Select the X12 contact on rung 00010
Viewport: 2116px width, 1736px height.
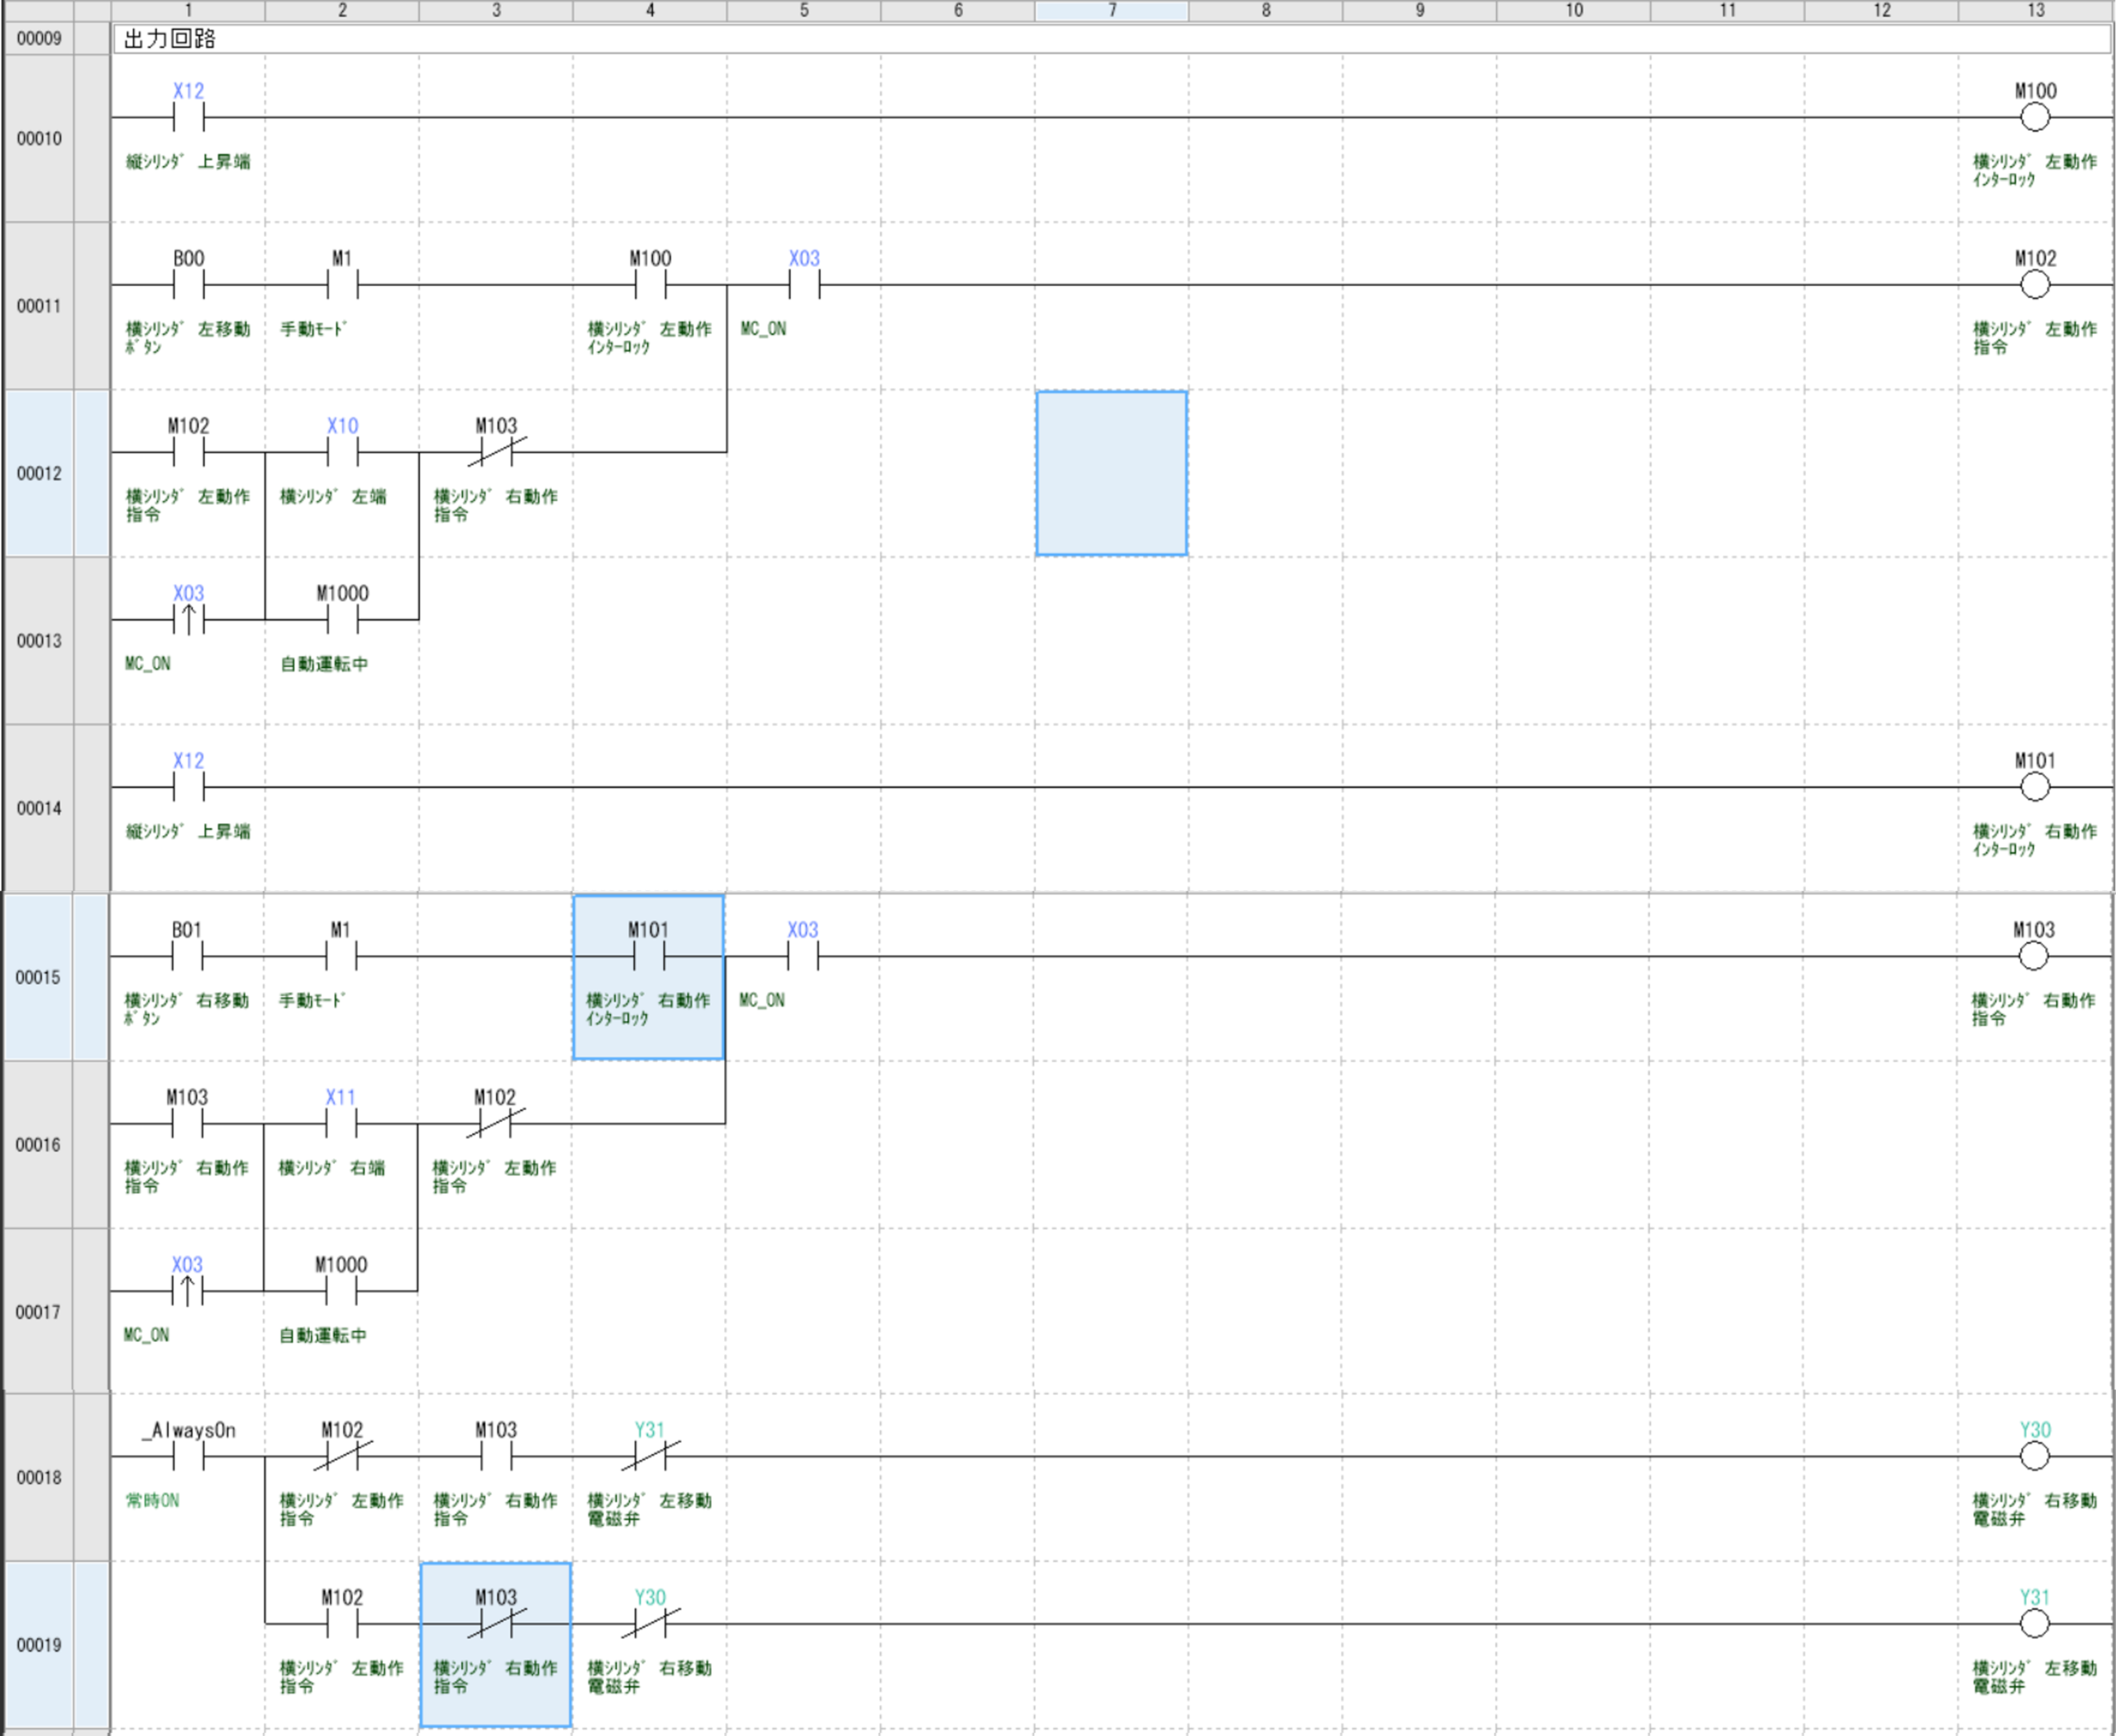tap(188, 117)
